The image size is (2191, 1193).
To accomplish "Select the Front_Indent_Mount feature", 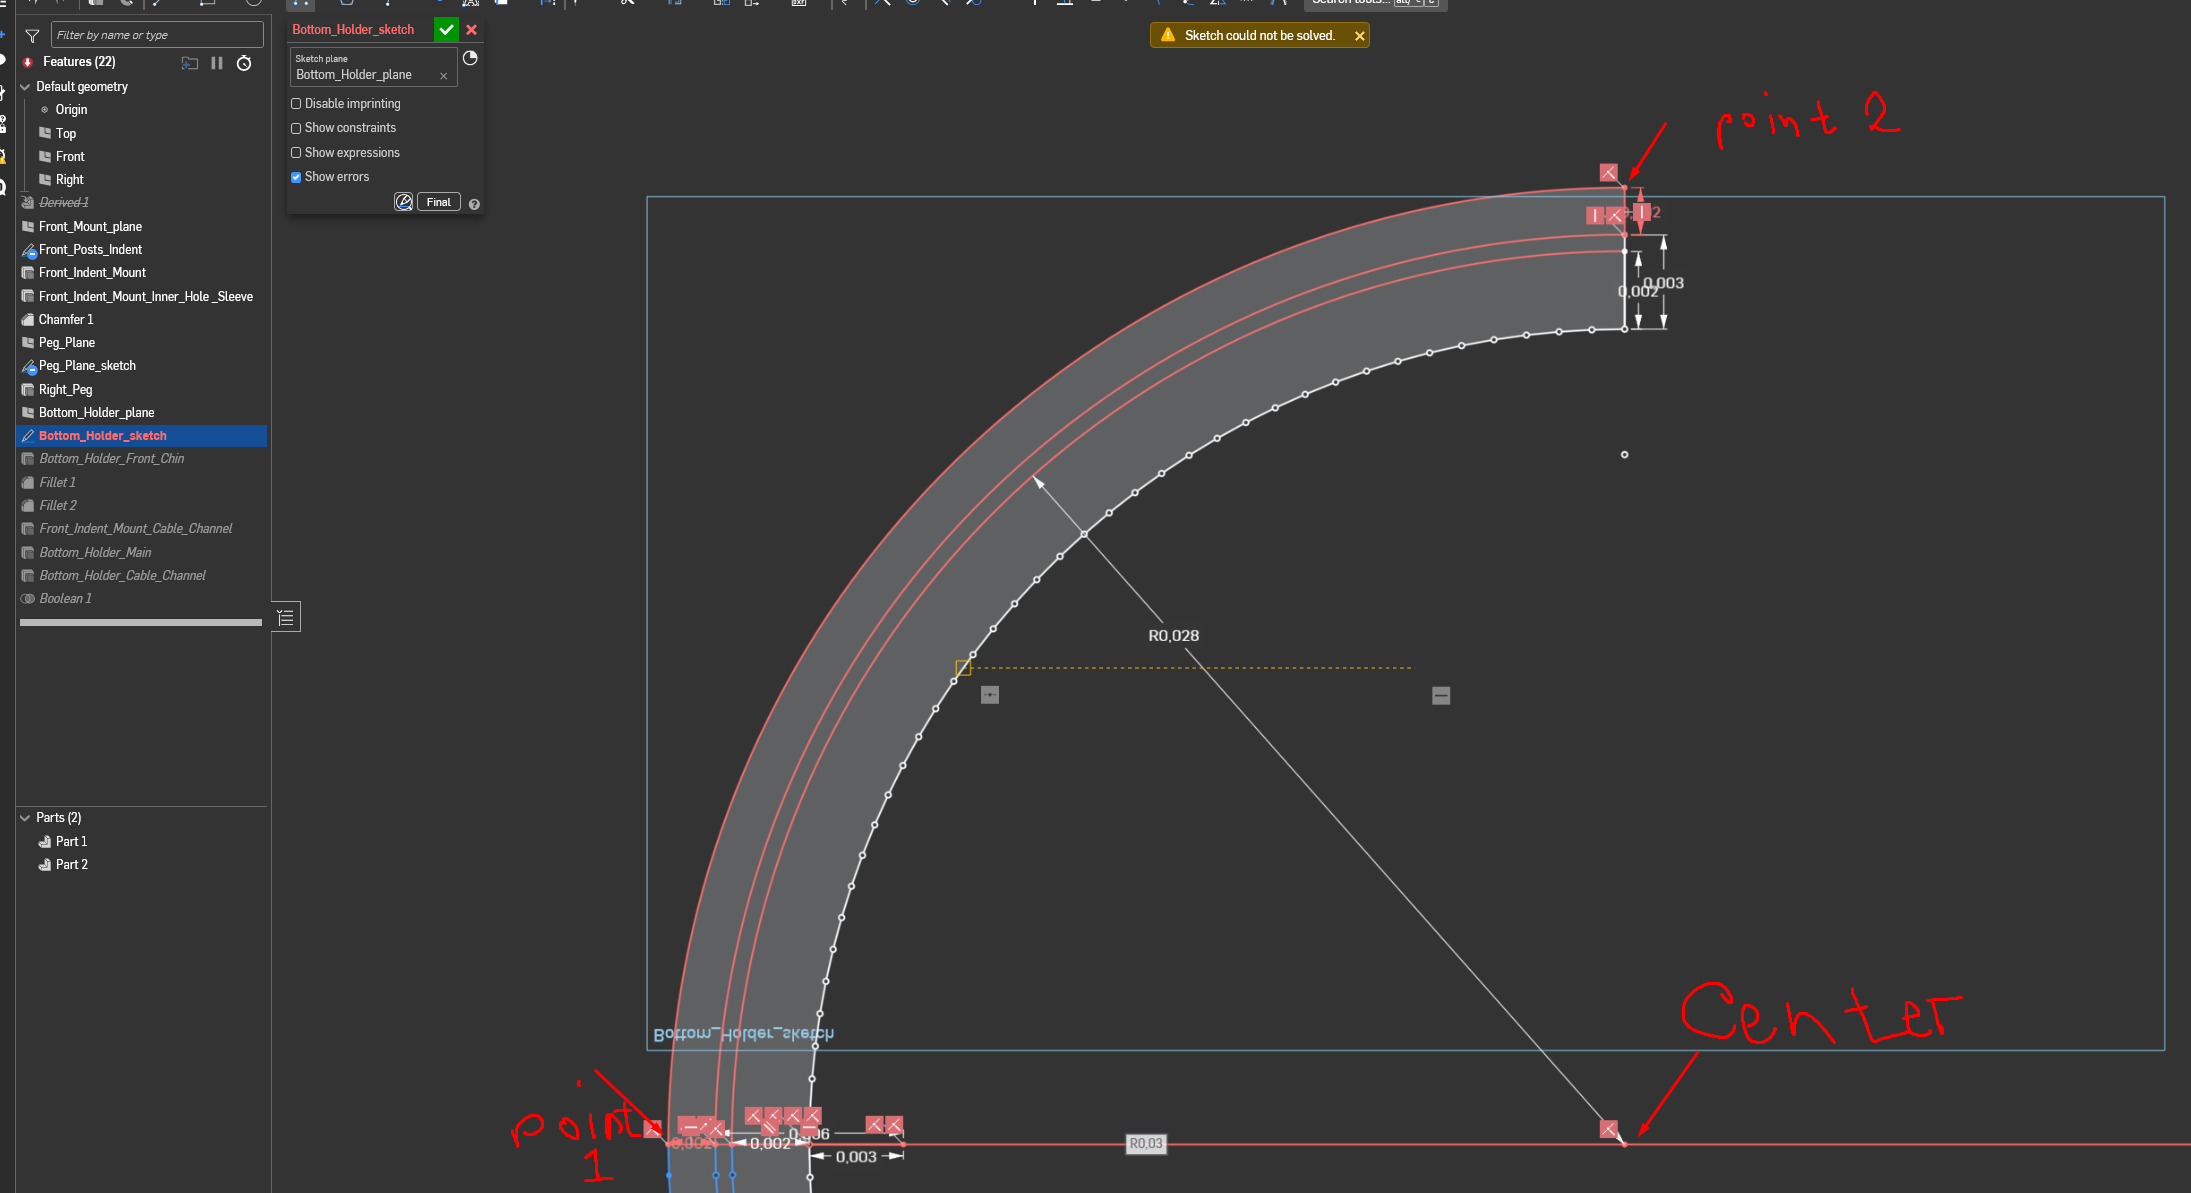I will [92, 273].
